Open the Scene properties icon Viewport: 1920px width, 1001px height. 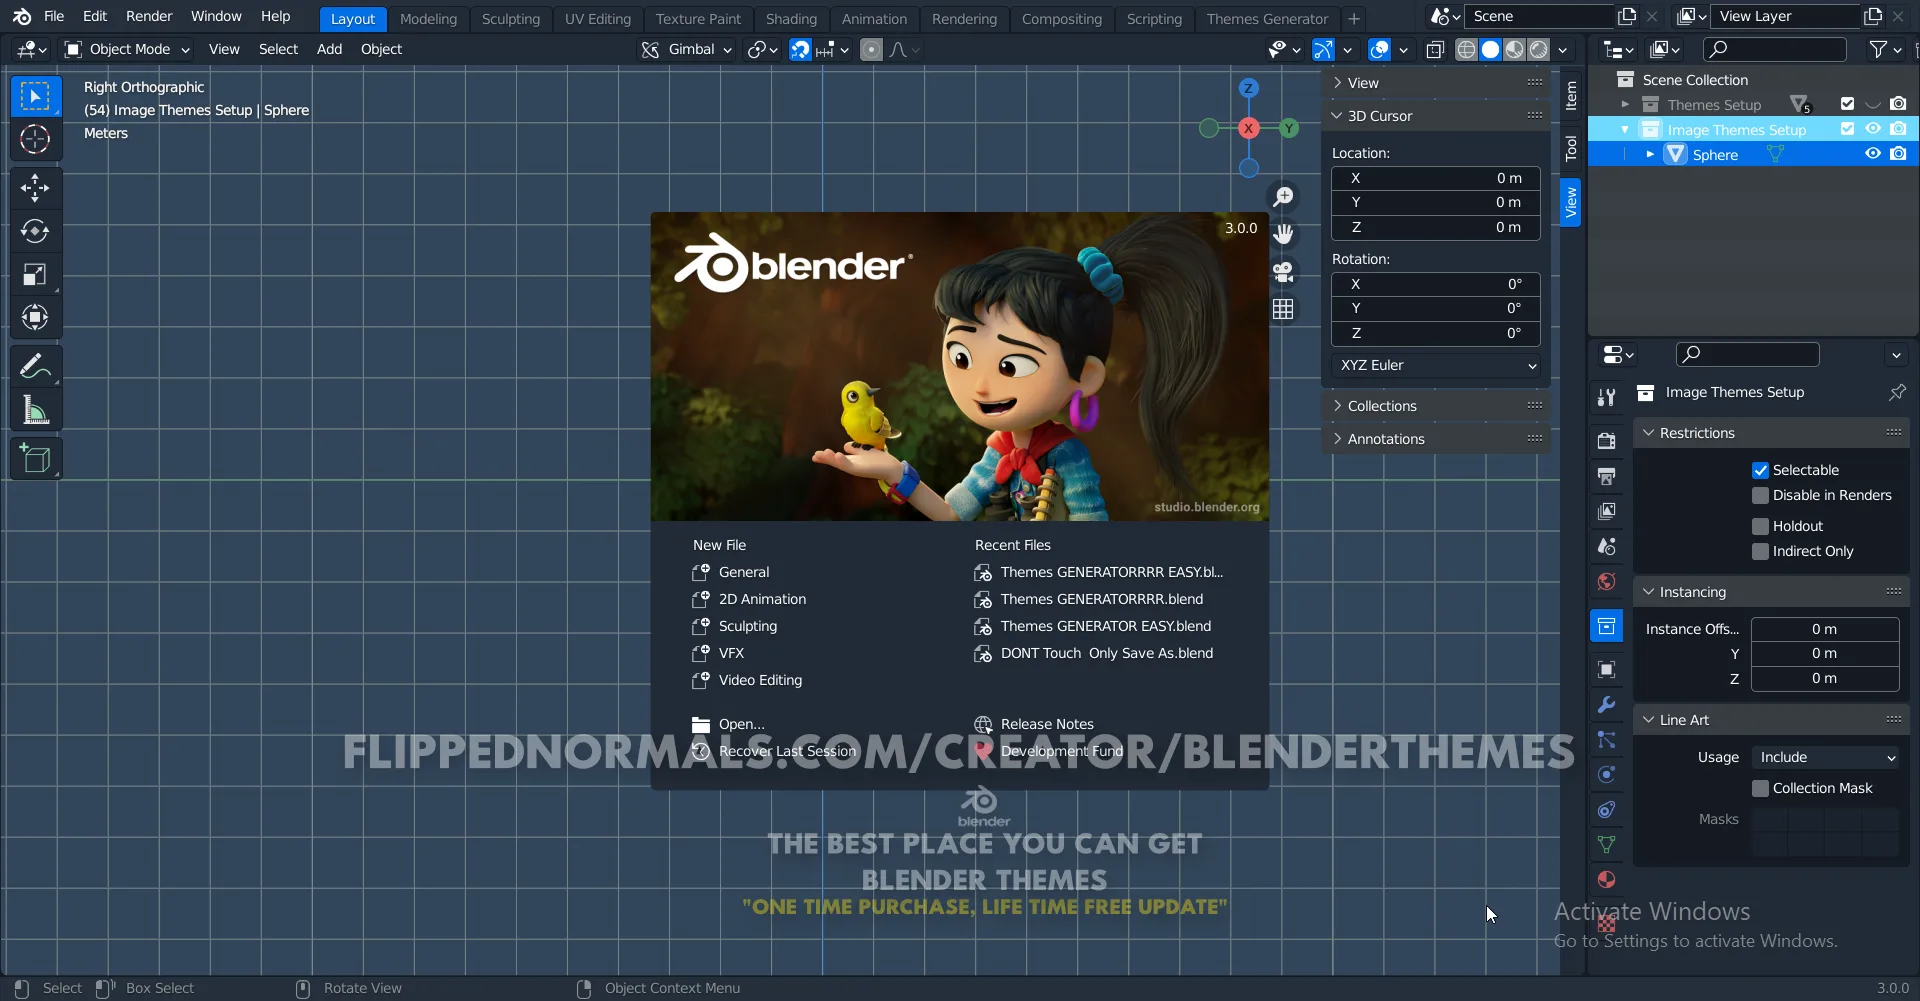[1606, 546]
